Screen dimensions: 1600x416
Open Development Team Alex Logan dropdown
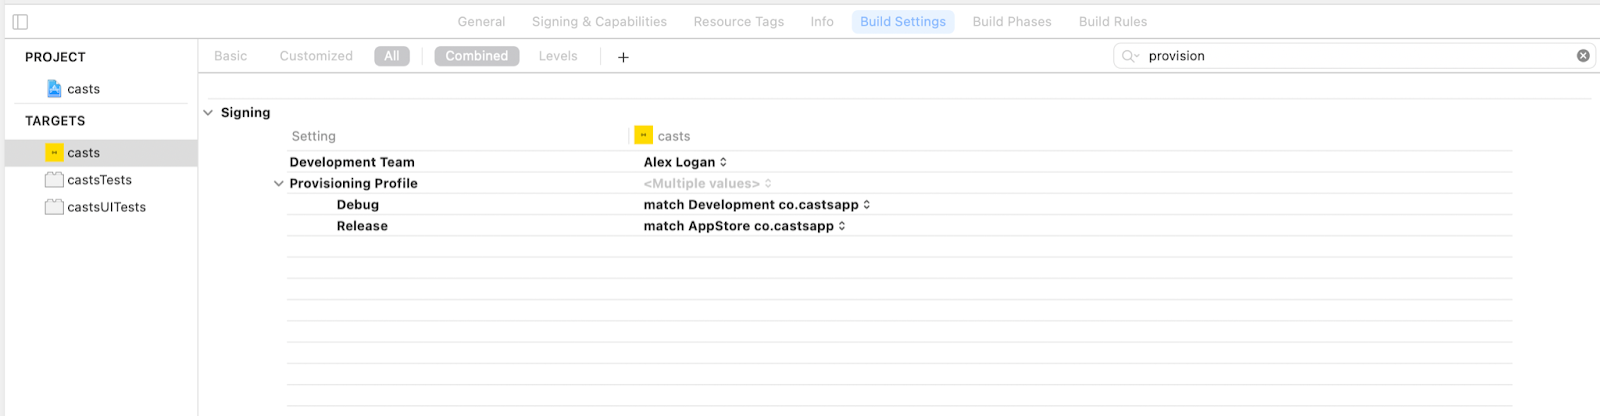tap(686, 162)
